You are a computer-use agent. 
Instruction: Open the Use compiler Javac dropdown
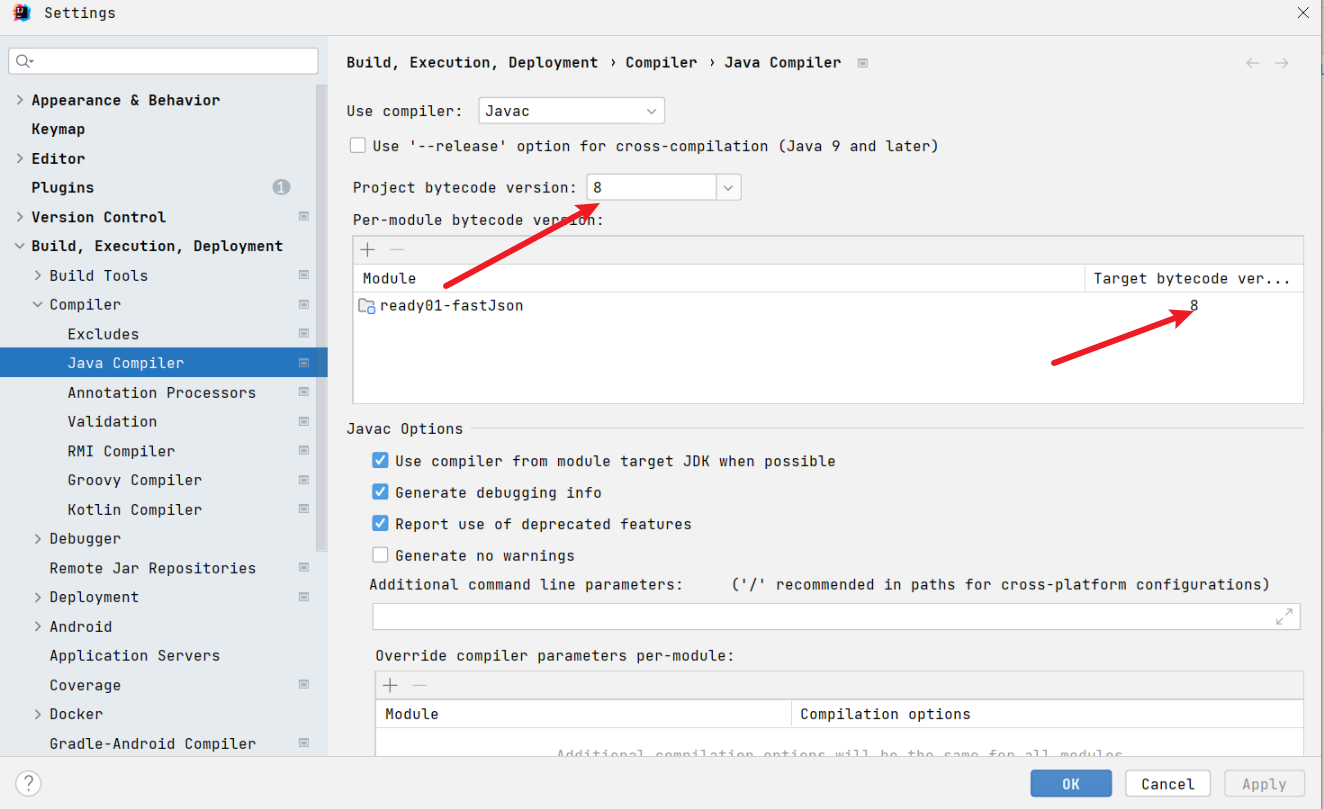coord(571,111)
